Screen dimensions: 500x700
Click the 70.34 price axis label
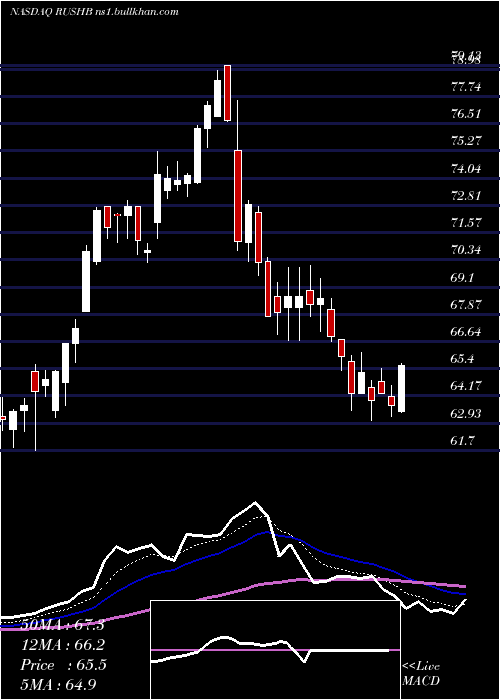pos(466,250)
